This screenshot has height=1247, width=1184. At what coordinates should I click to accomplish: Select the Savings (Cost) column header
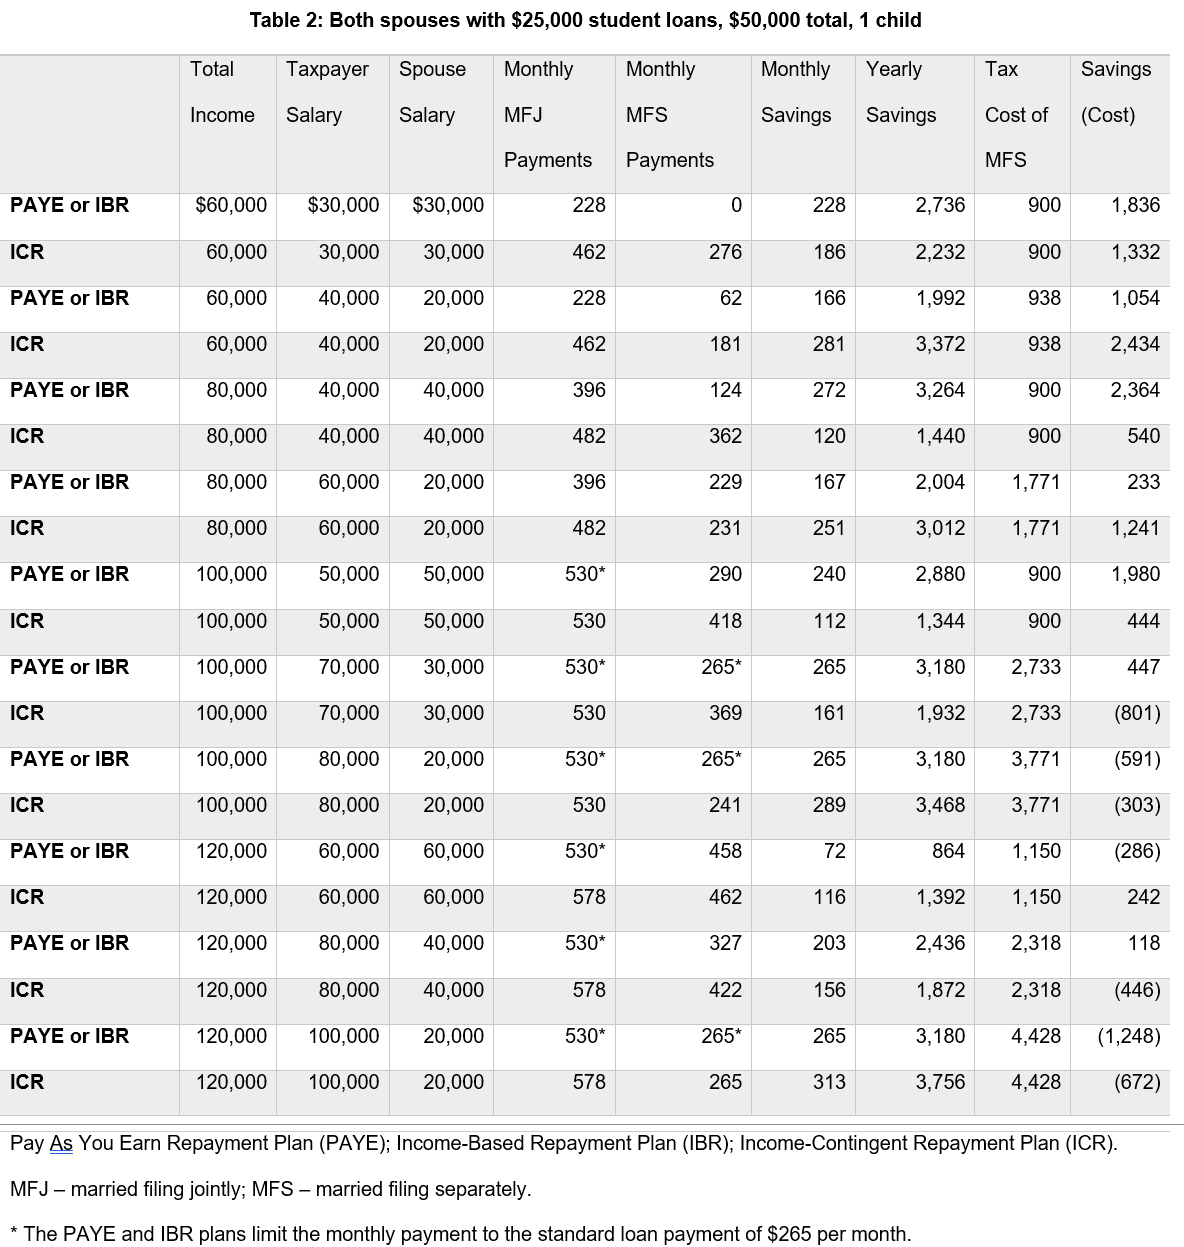pyautogui.click(x=1115, y=92)
